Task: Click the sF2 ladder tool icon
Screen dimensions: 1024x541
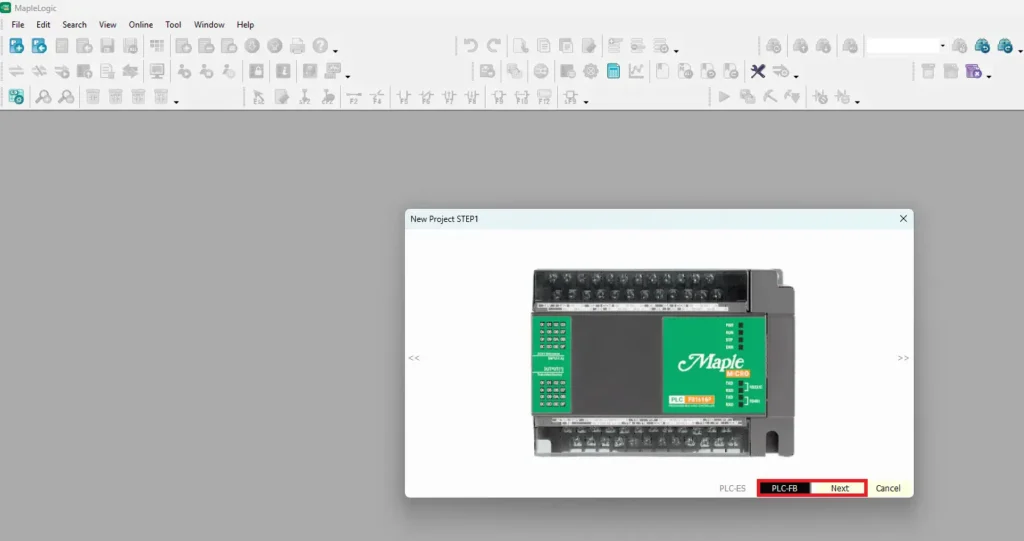Action: [x=305, y=98]
